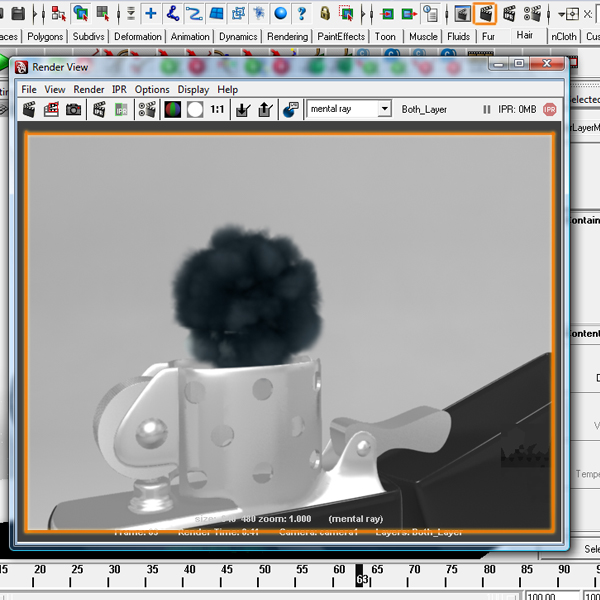Switch to the Animation shelf tab
600x600 pixels.
click(190, 37)
